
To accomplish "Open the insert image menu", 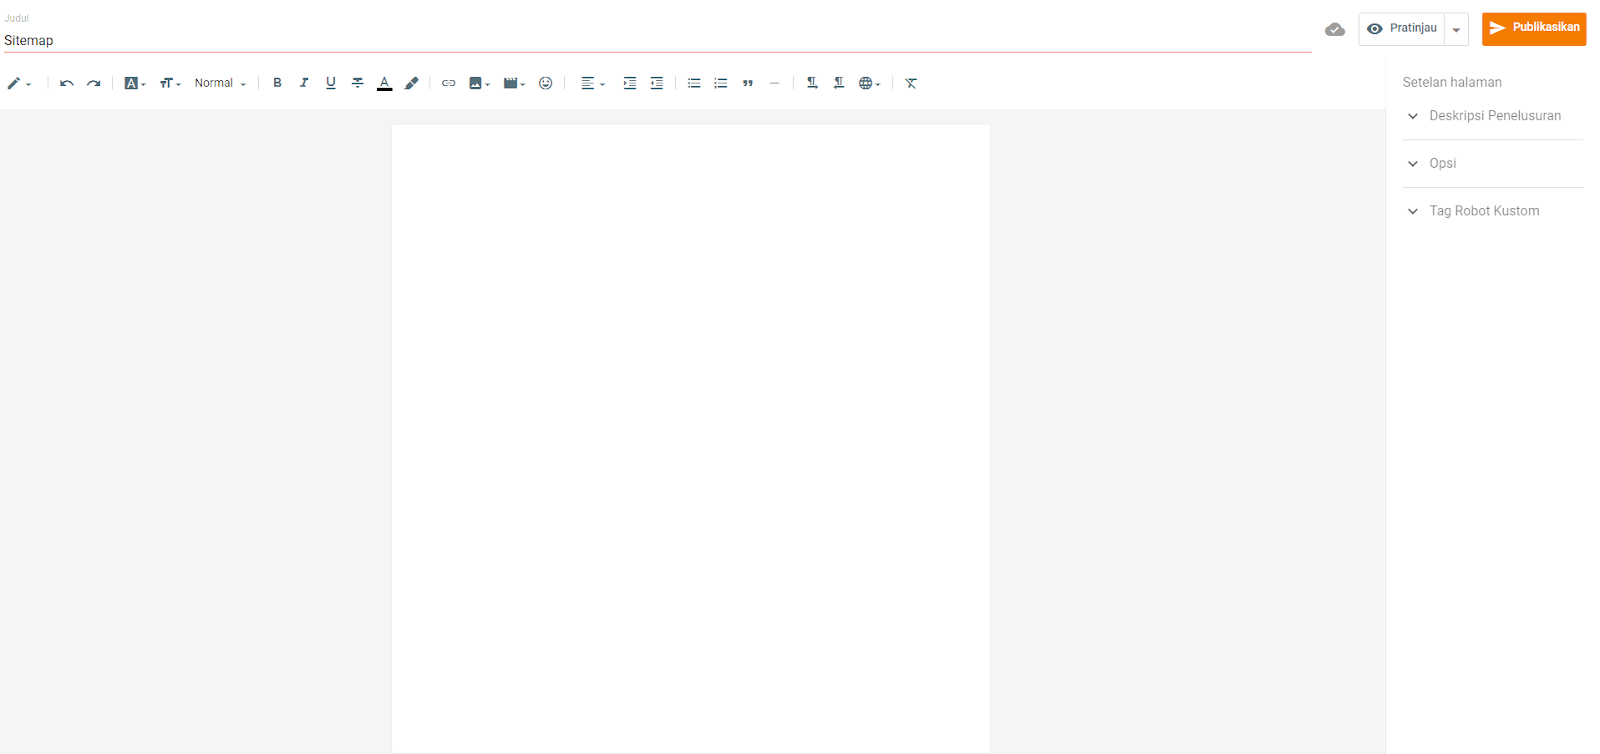I will (479, 84).
